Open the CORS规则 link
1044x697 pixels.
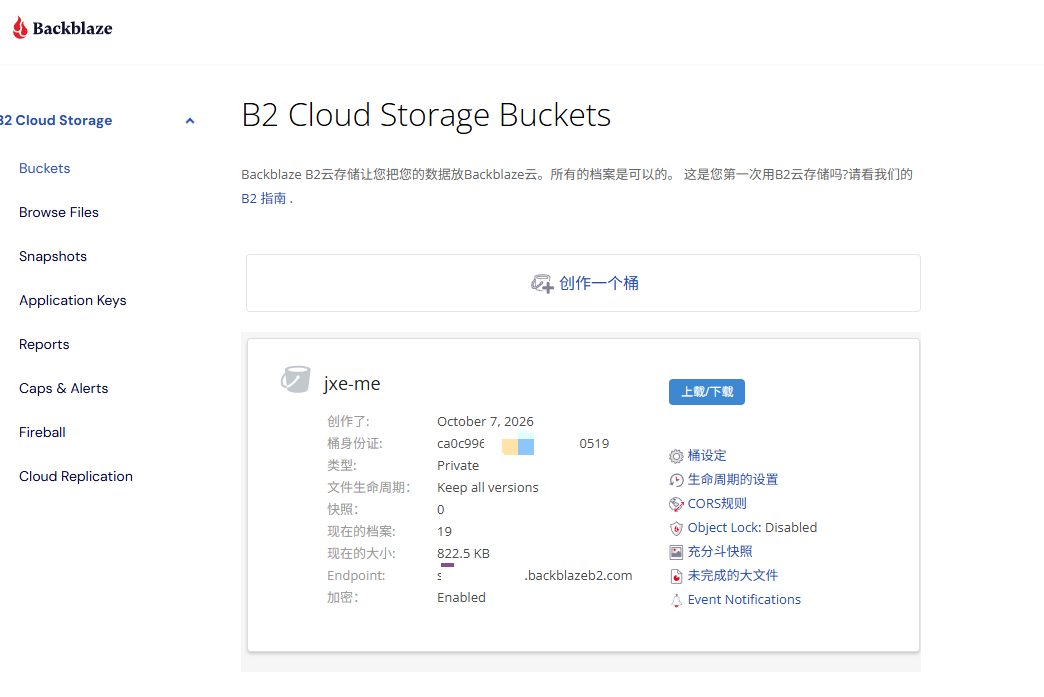point(717,503)
